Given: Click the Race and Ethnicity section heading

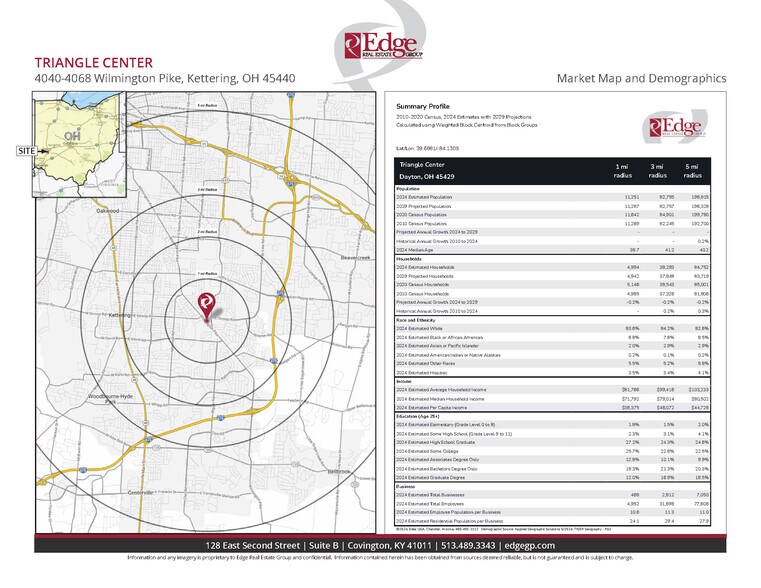Looking at the screenshot, I should click(x=416, y=320).
